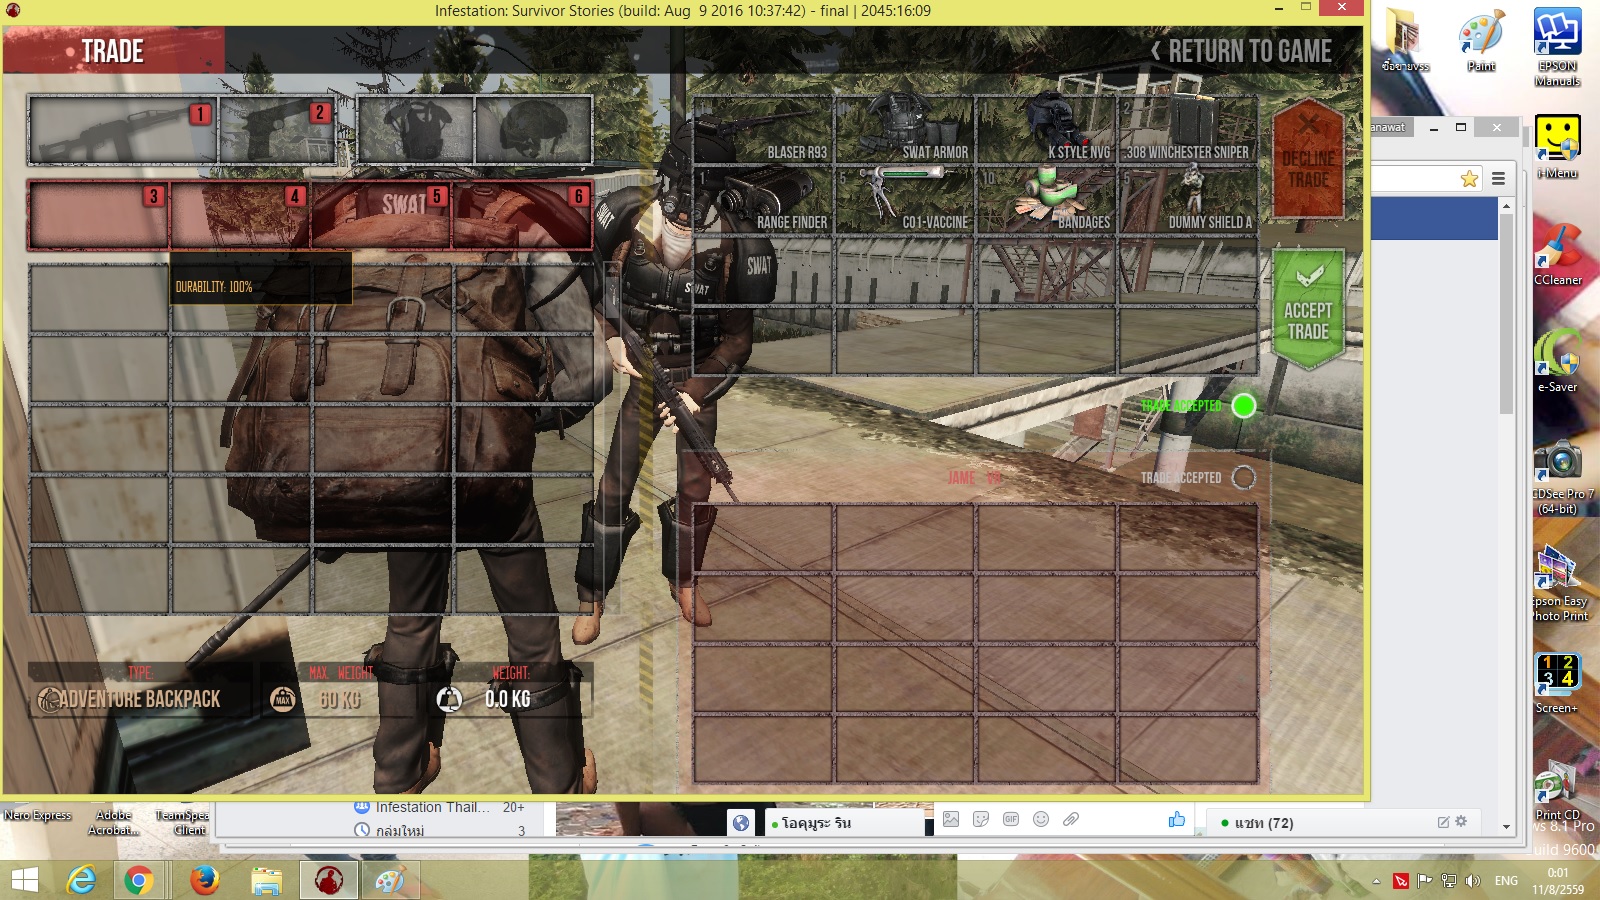The width and height of the screenshot is (1600, 900).
Task: Click the green Trade Accepted indicator
Action: tap(1243, 405)
